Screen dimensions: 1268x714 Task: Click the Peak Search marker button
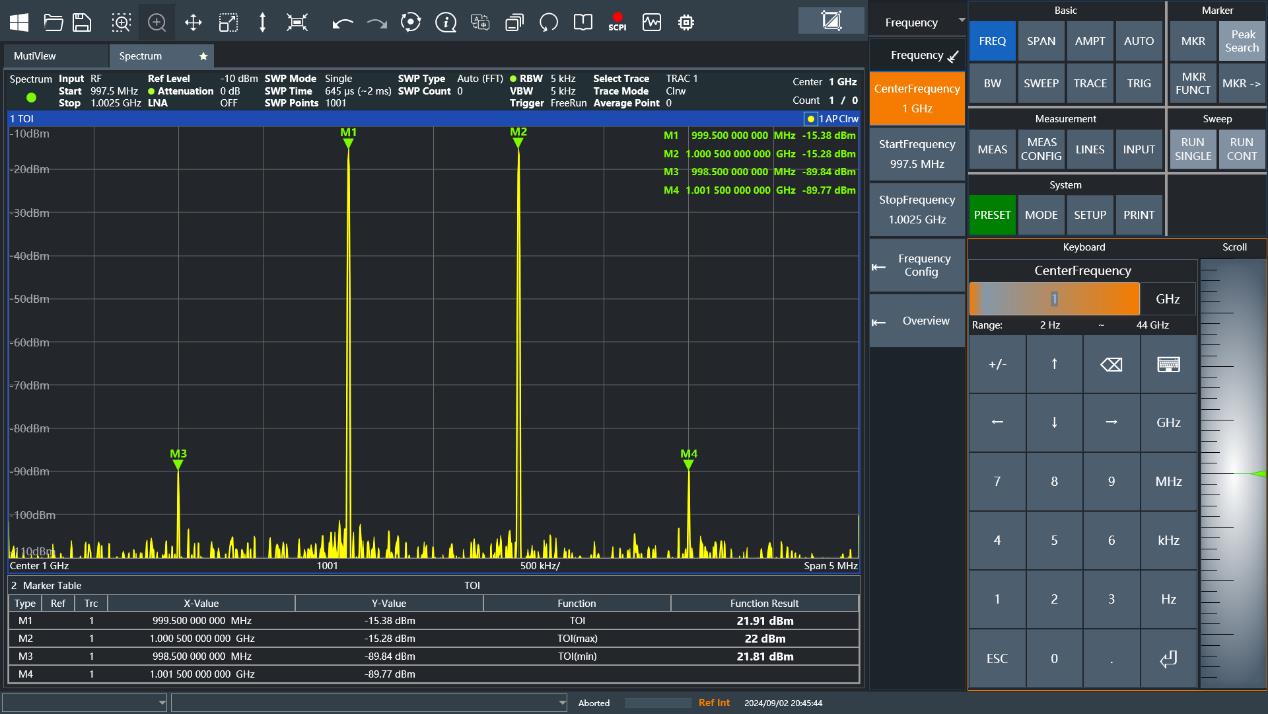(x=1241, y=41)
